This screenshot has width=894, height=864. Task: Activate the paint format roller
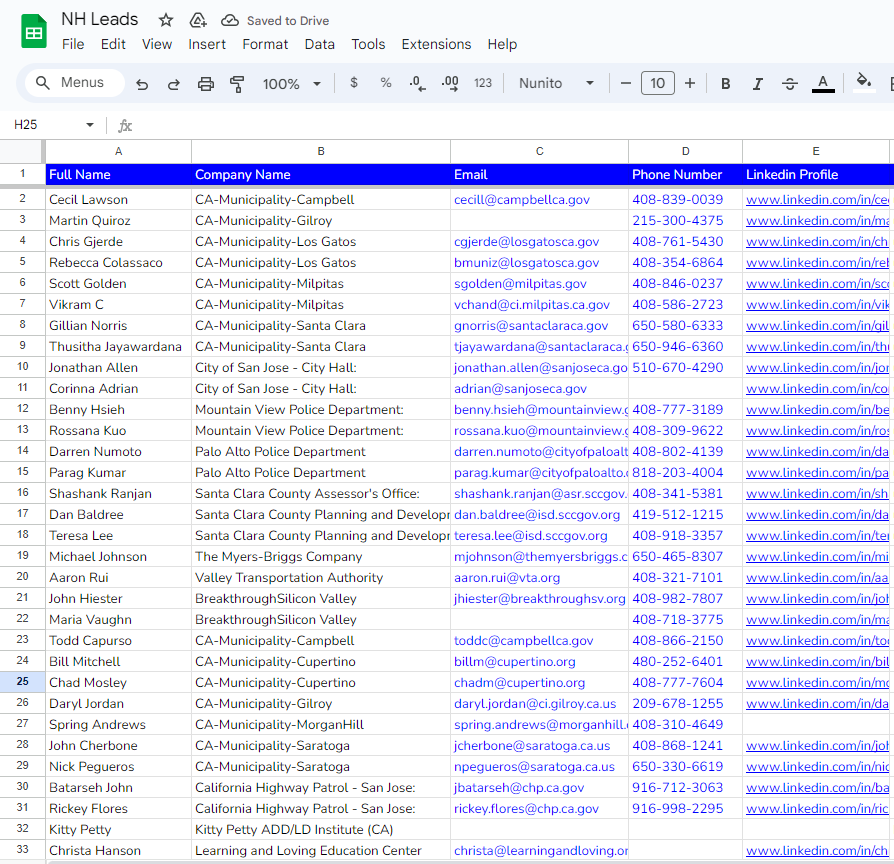click(x=237, y=84)
